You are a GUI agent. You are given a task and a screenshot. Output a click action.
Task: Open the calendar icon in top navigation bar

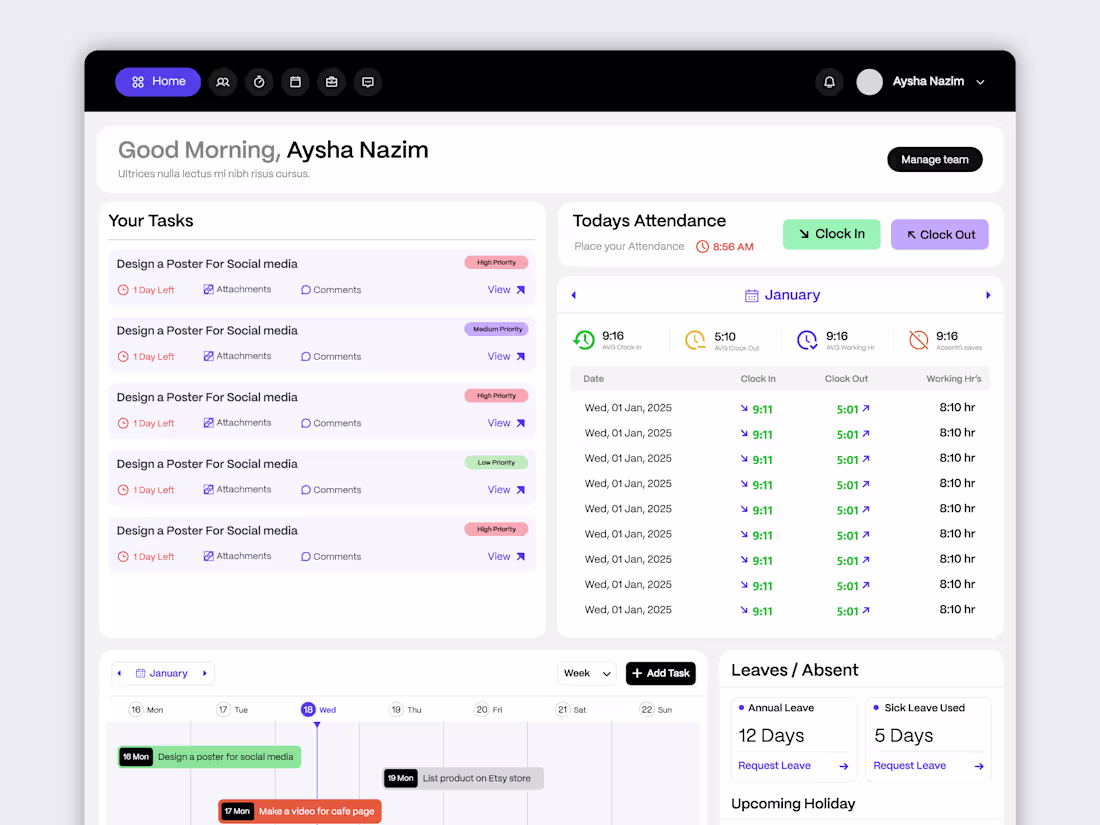tap(295, 82)
